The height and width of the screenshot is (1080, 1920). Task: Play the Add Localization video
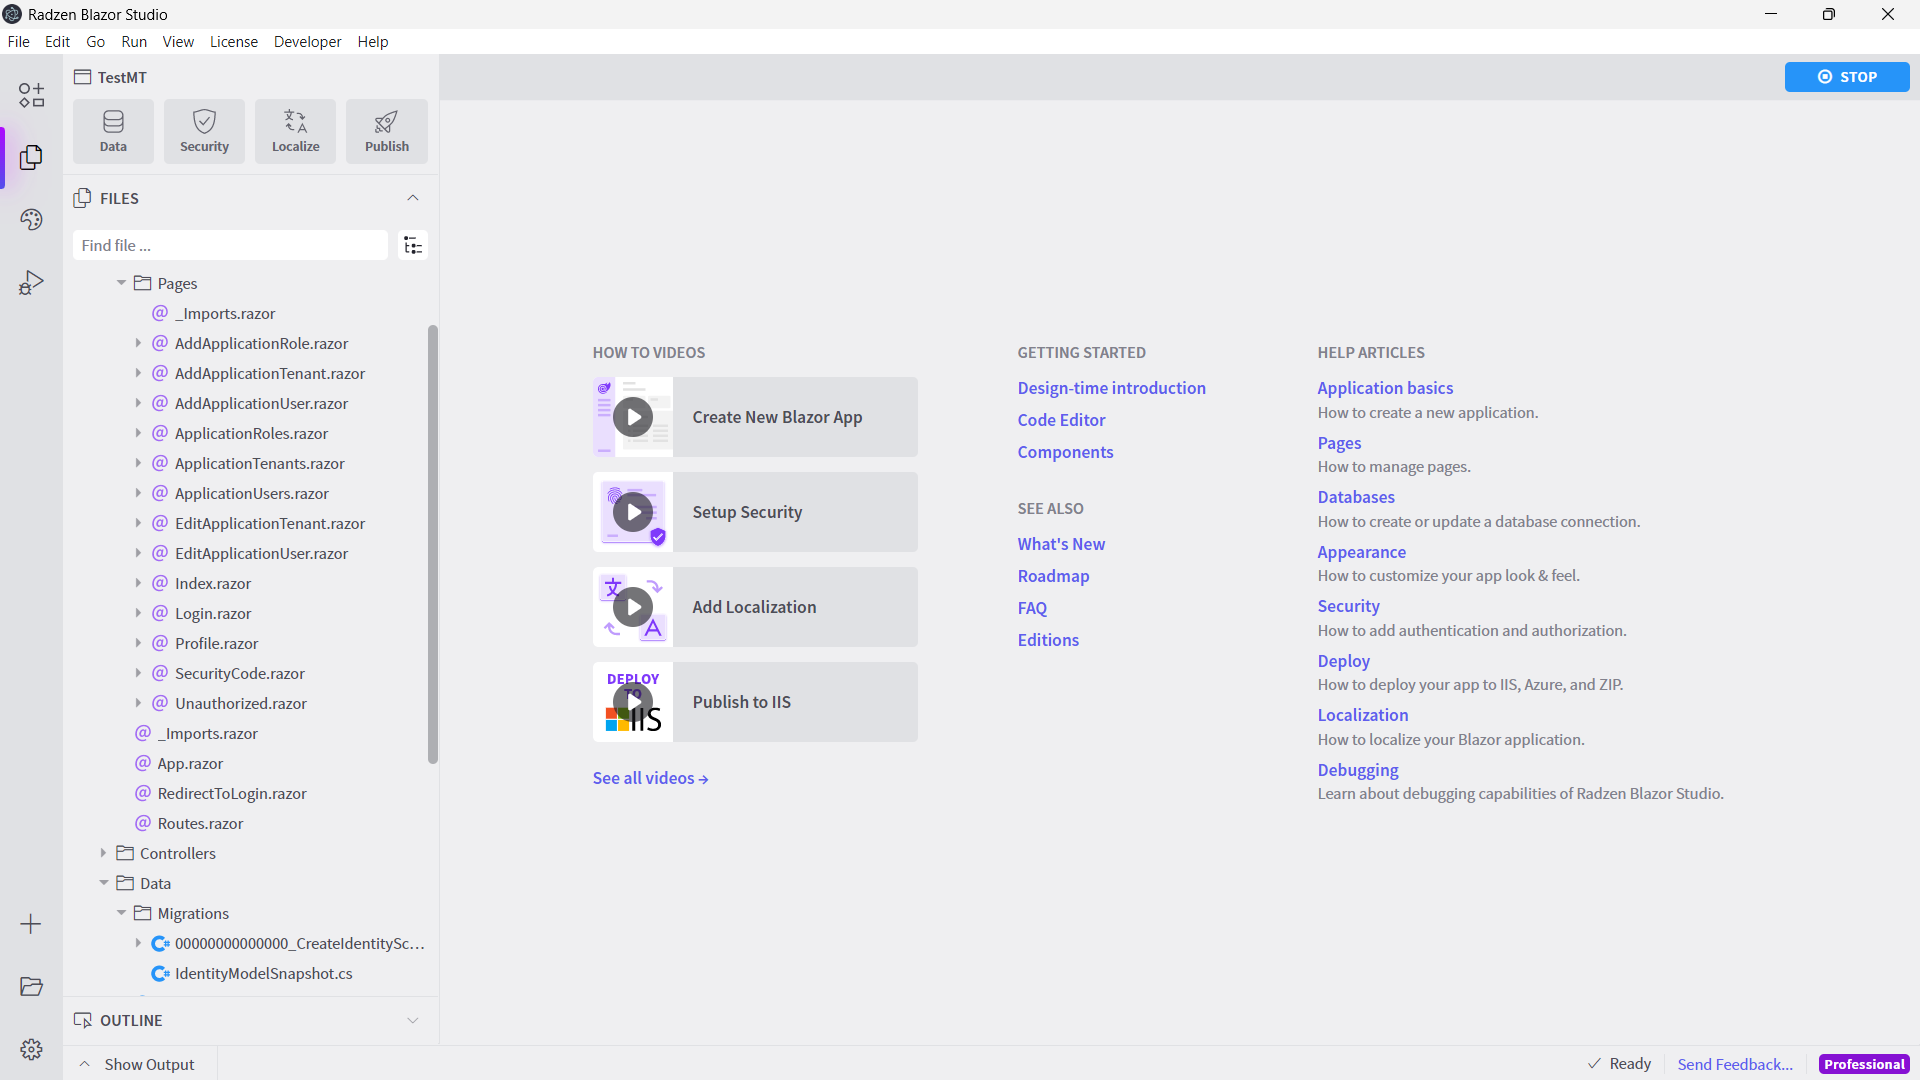pyautogui.click(x=633, y=607)
